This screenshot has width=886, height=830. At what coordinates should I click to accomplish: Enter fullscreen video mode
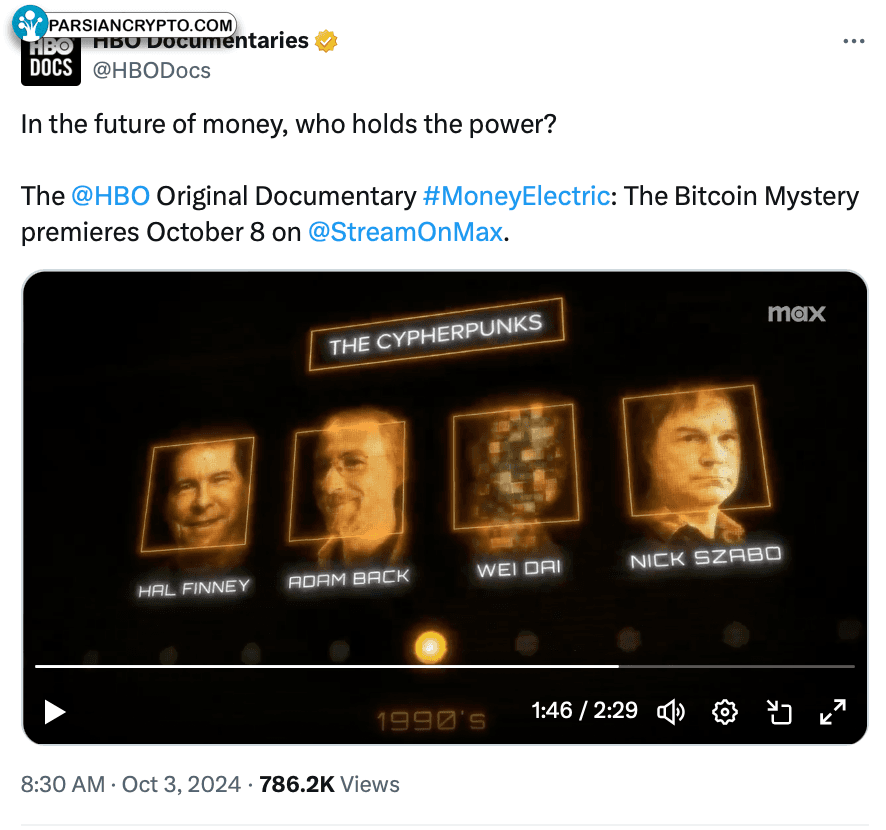coord(833,712)
